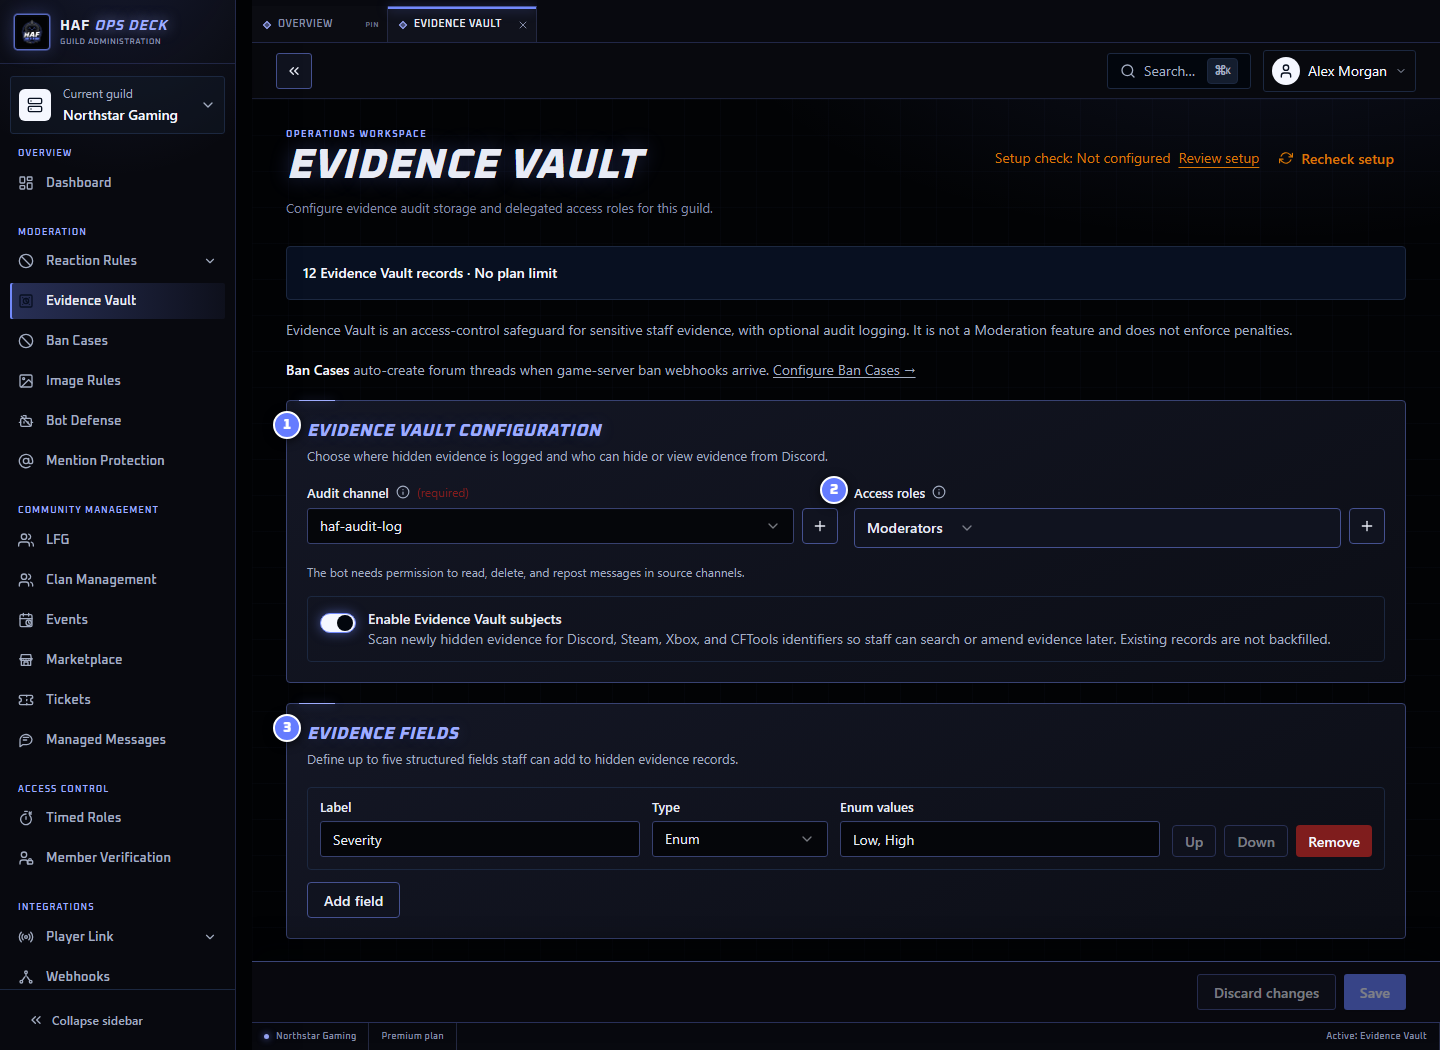This screenshot has height=1050, width=1440.
Task: Click the Marketplace storefront icon
Action: pos(26,660)
